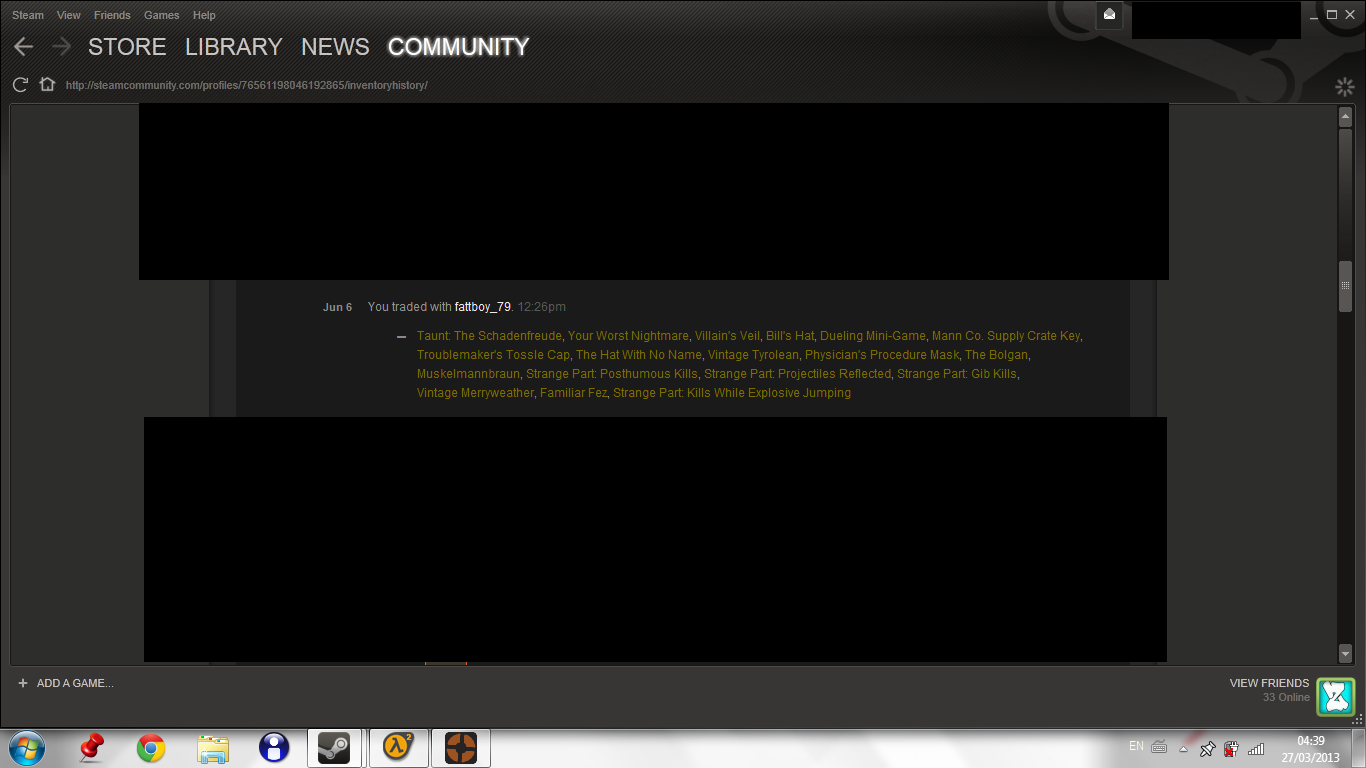1366x768 pixels.
Task: Click Physician's Procedure Mask link
Action: coord(882,355)
